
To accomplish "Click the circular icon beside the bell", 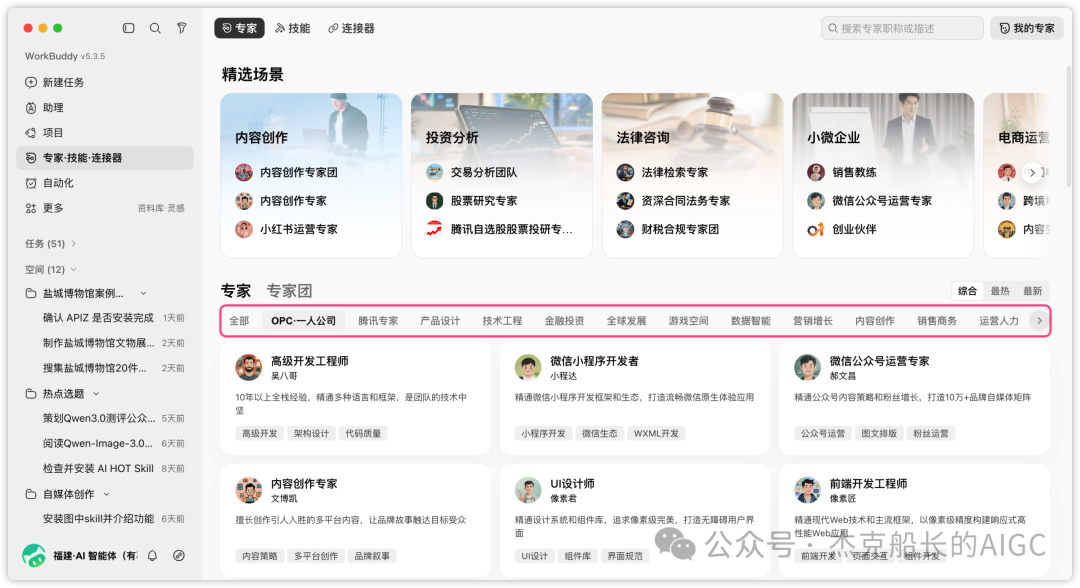I will 178,556.
